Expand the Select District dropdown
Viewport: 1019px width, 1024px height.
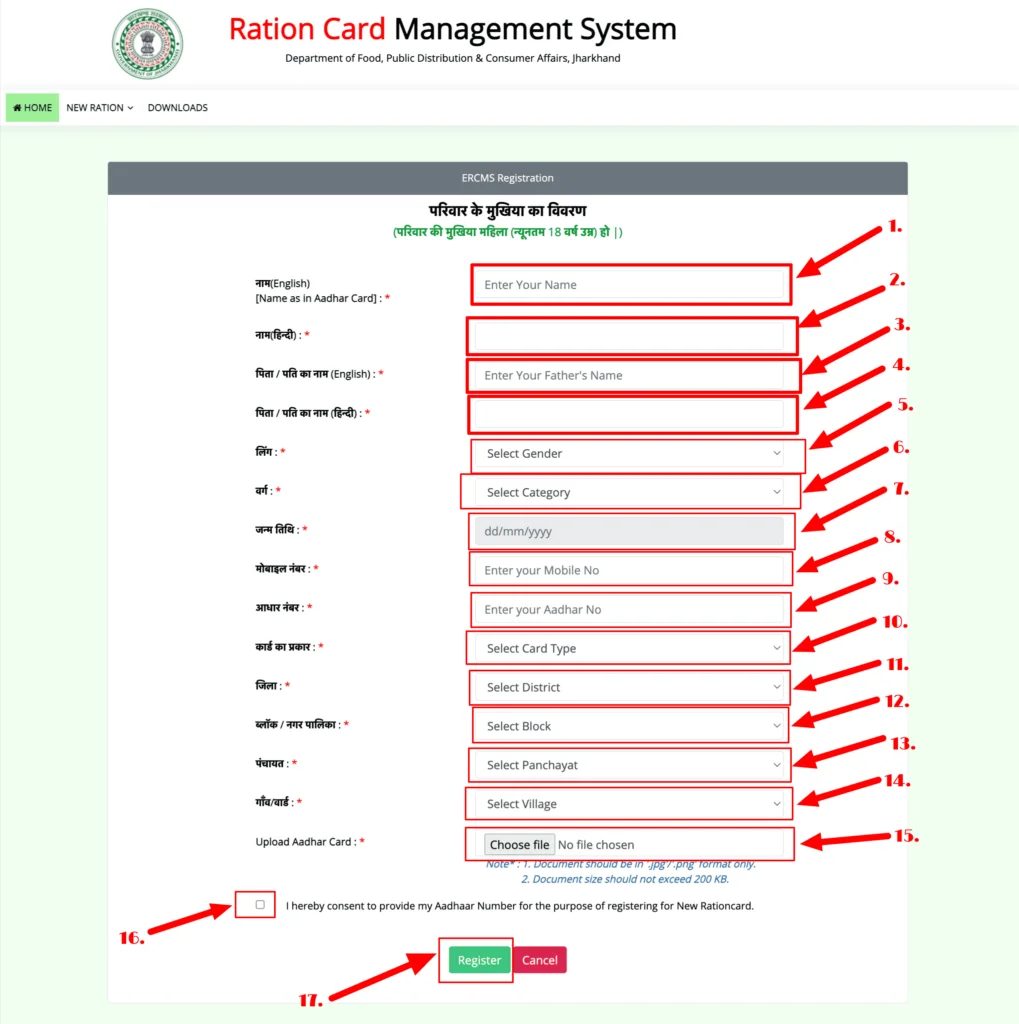632,688
